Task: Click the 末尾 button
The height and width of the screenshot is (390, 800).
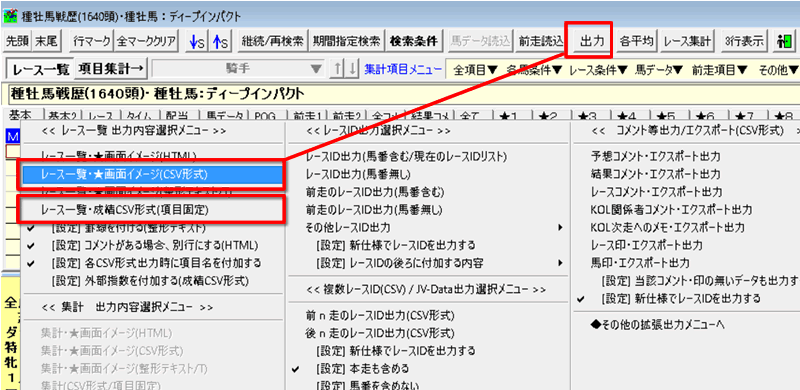Action: pos(46,41)
